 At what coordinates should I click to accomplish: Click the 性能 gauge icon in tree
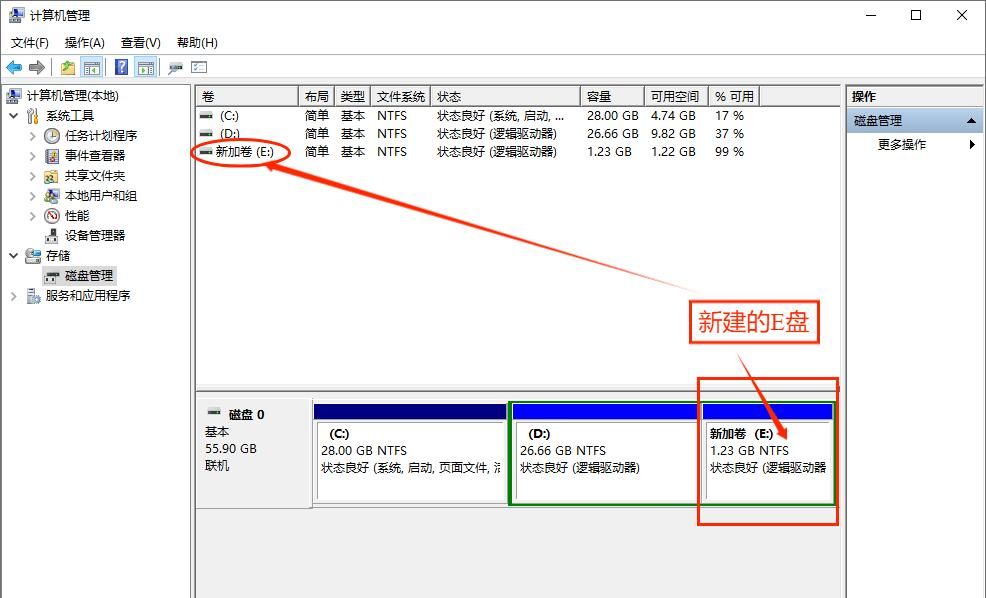pos(52,216)
